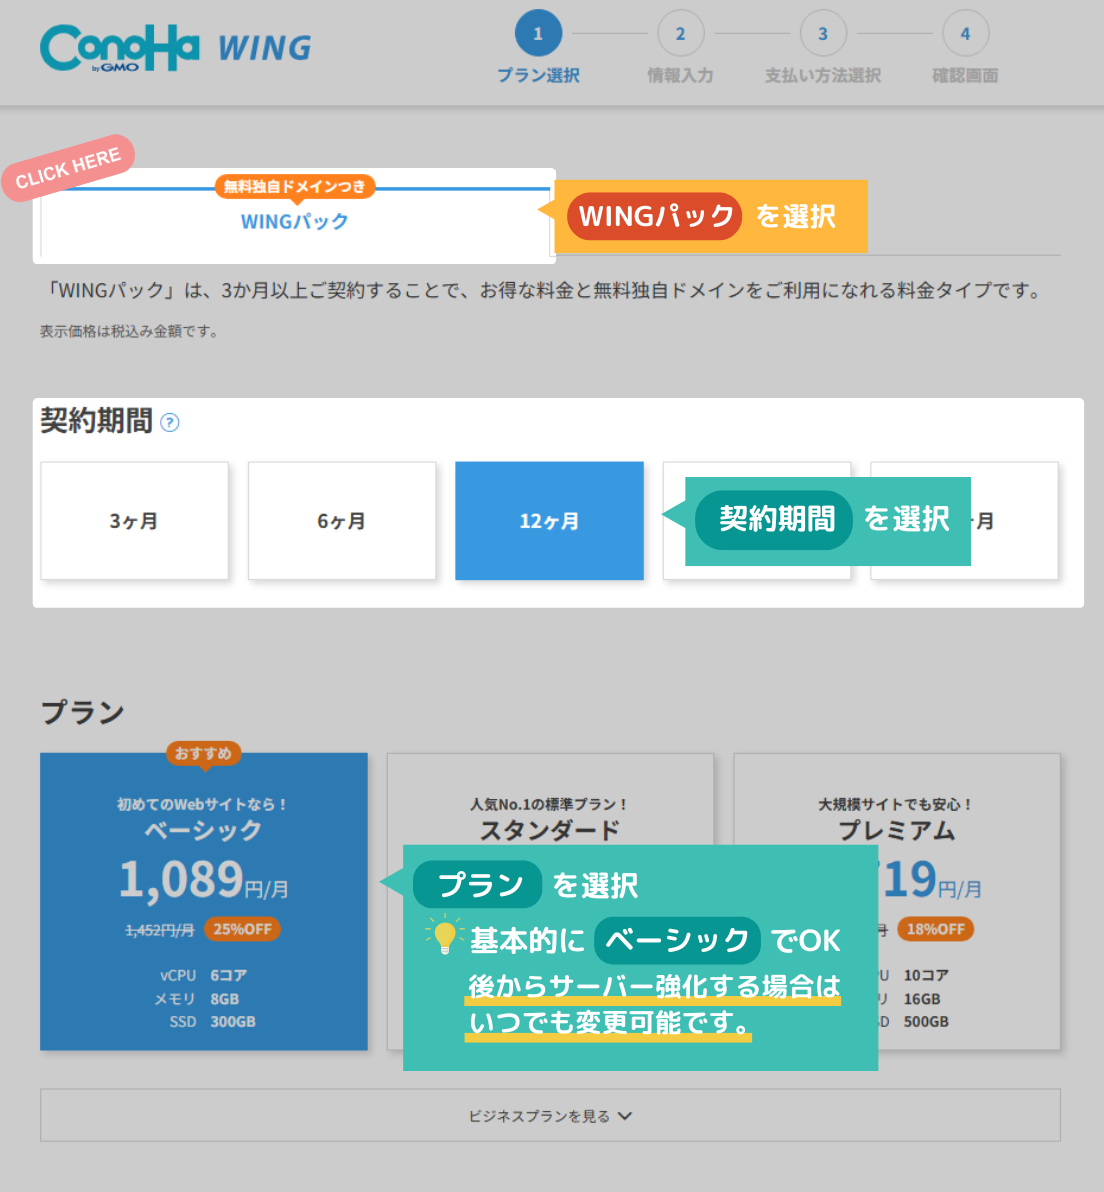1104x1192 pixels.
Task: Click step 2 circle 情報入力
Action: [680, 34]
